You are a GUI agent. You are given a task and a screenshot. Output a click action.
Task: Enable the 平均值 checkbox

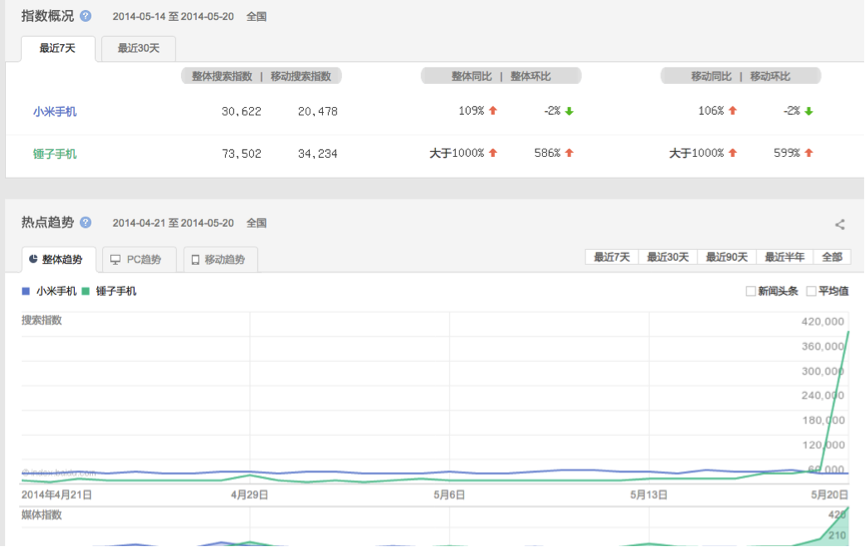(811, 291)
